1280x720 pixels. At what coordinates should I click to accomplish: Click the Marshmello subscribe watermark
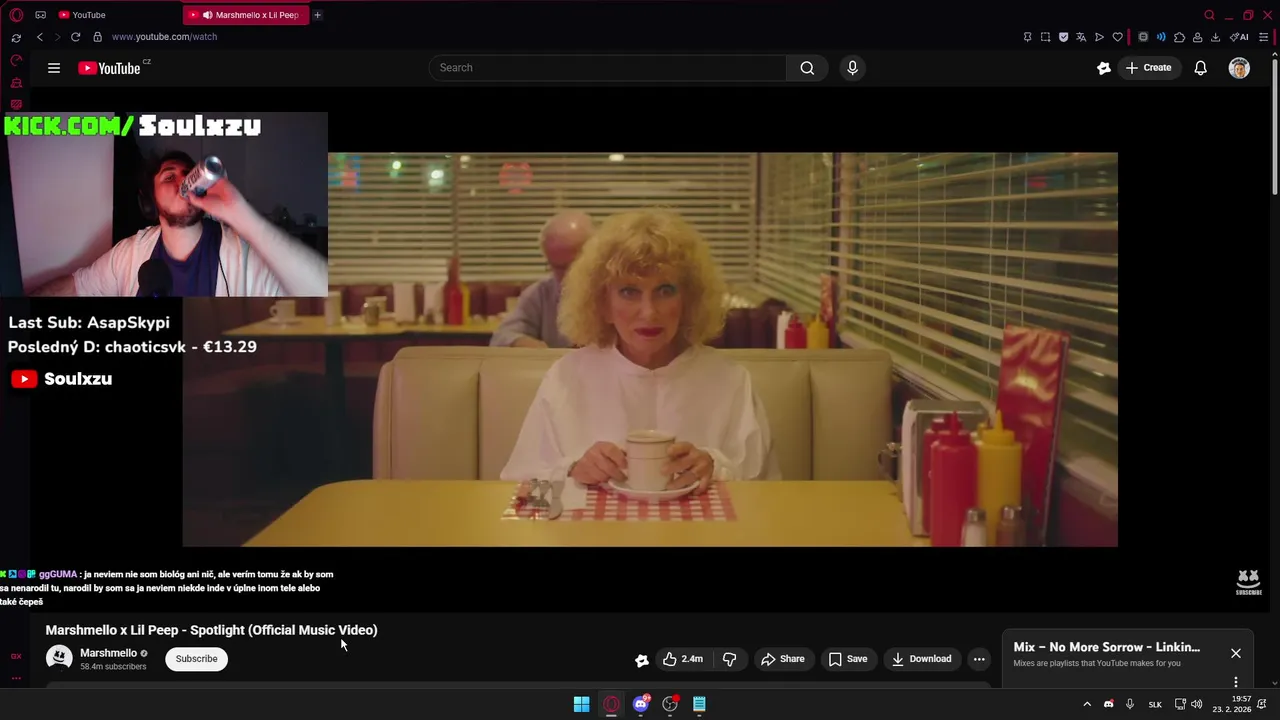pyautogui.click(x=1248, y=582)
